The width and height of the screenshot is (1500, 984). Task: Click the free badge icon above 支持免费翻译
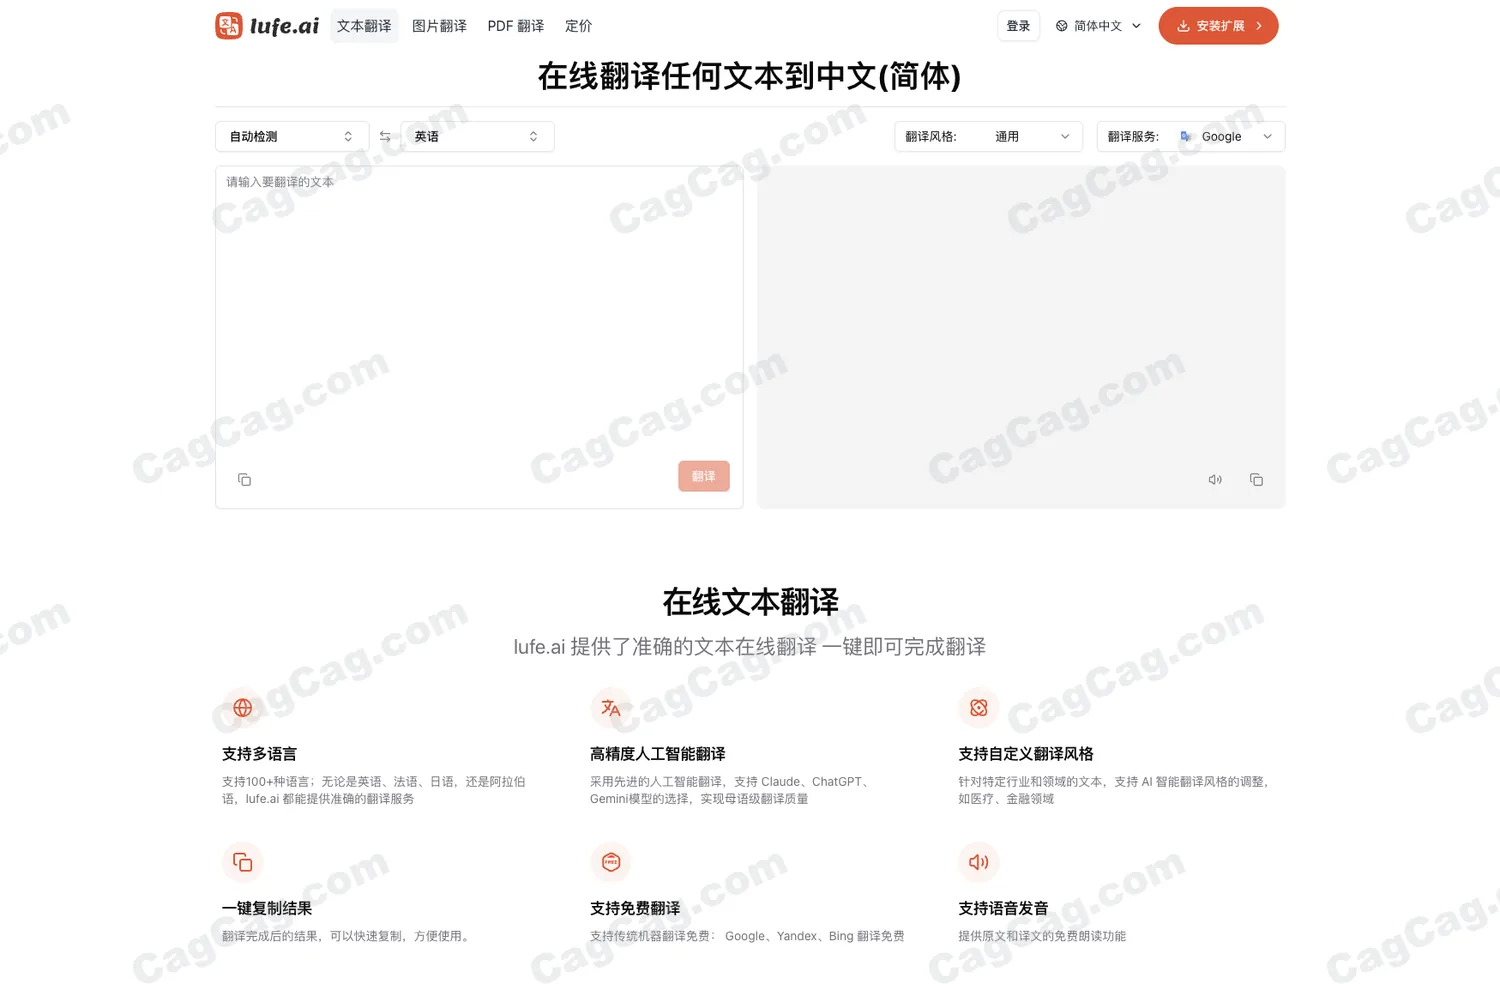610,862
